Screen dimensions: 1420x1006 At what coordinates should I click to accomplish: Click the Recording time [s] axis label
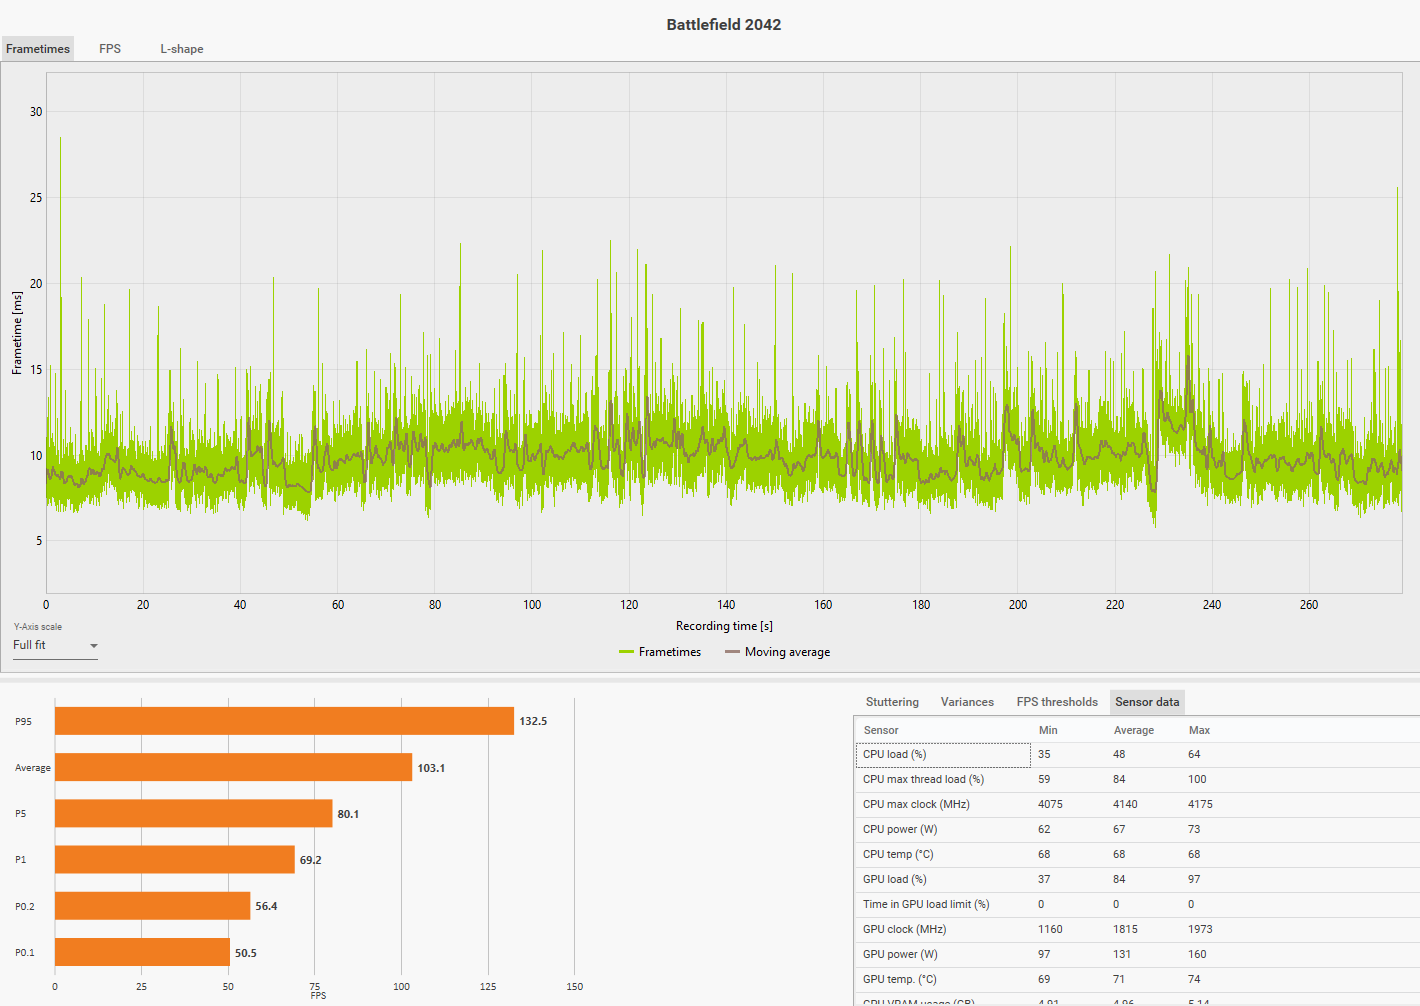tap(724, 626)
